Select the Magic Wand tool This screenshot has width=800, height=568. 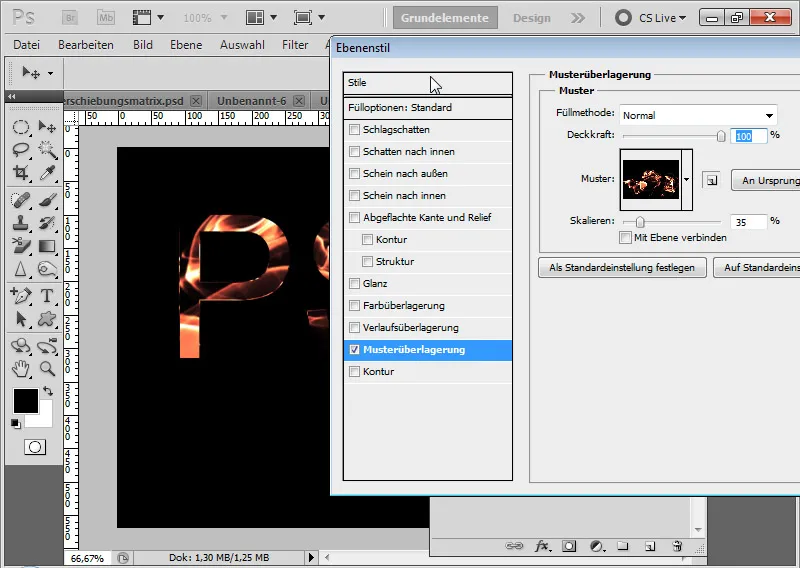click(47, 150)
